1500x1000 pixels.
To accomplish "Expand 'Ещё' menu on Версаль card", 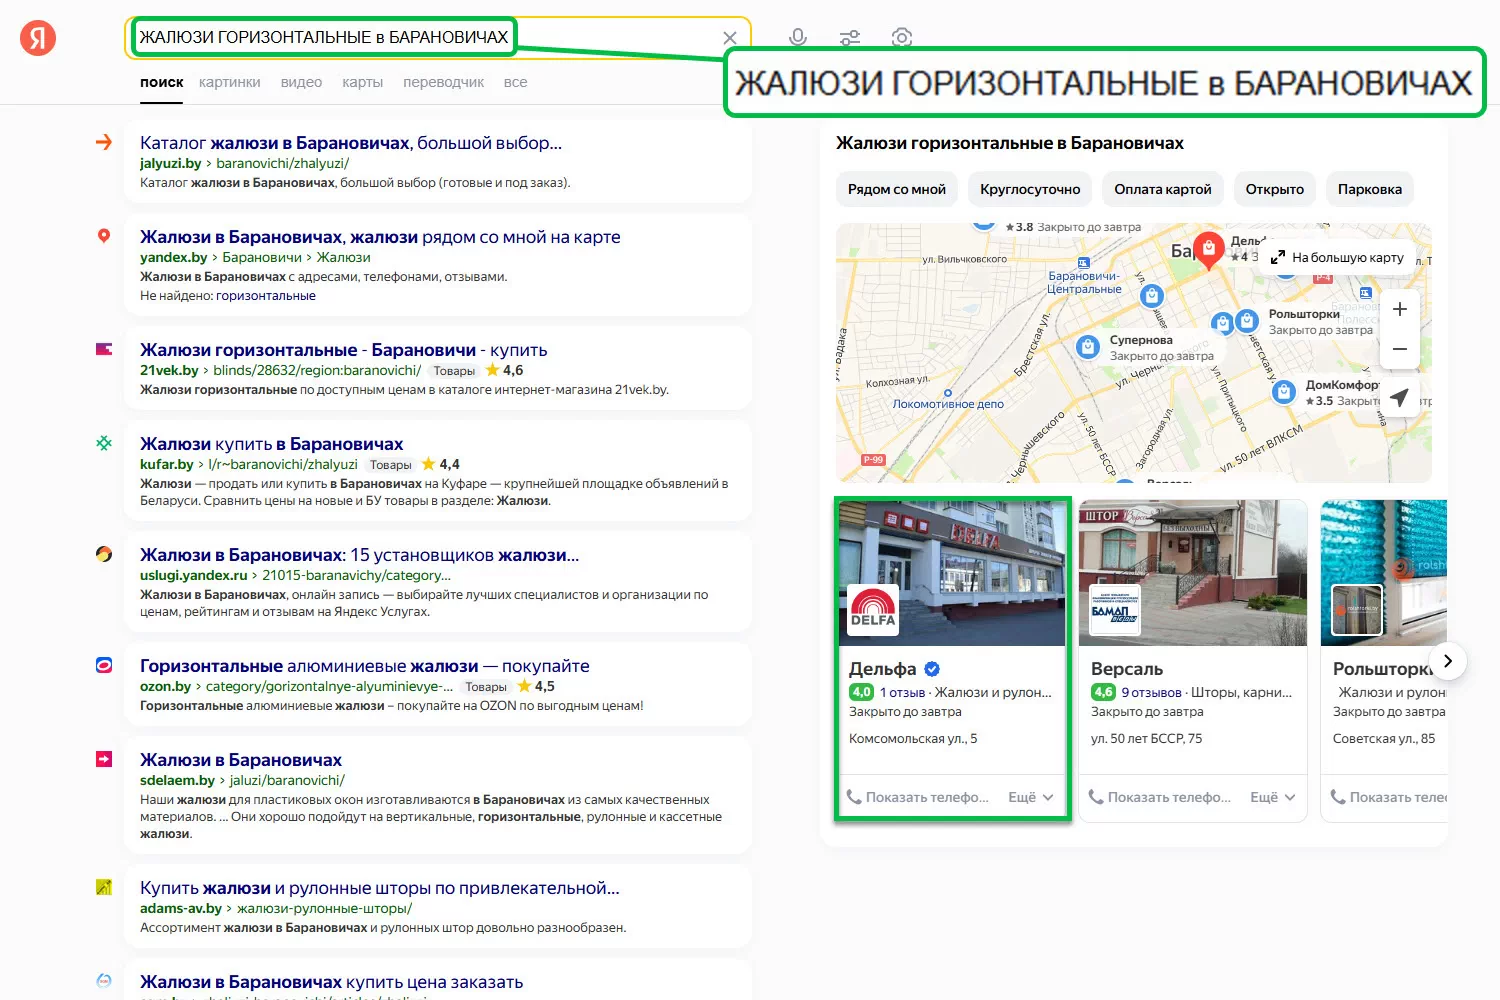I will (1273, 797).
